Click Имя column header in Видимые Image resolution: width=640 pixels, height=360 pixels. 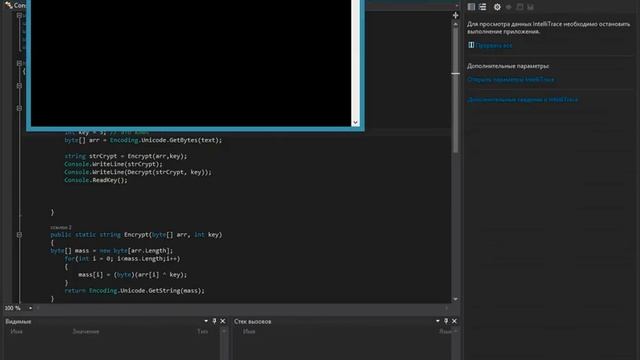click(17, 331)
